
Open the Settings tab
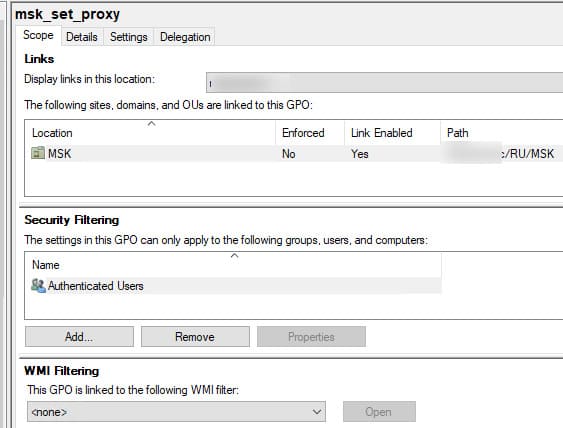(x=129, y=37)
